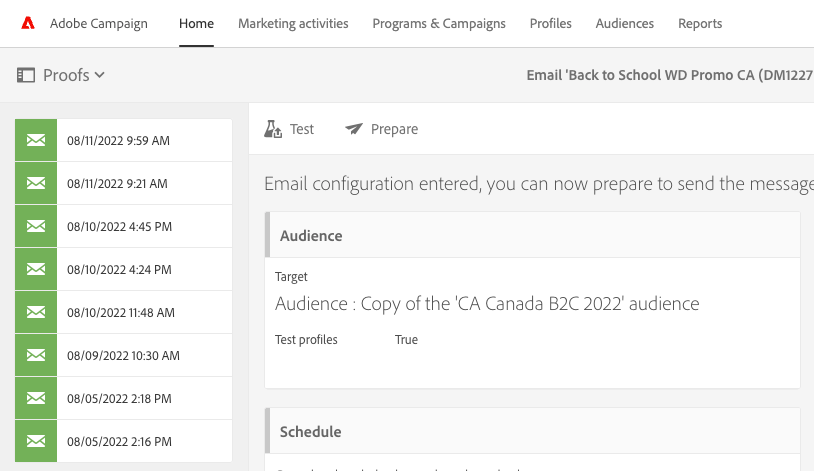This screenshot has width=814, height=471.
Task: Select the 08/10/2022 4:24 PM proof entry
Action: [119, 269]
